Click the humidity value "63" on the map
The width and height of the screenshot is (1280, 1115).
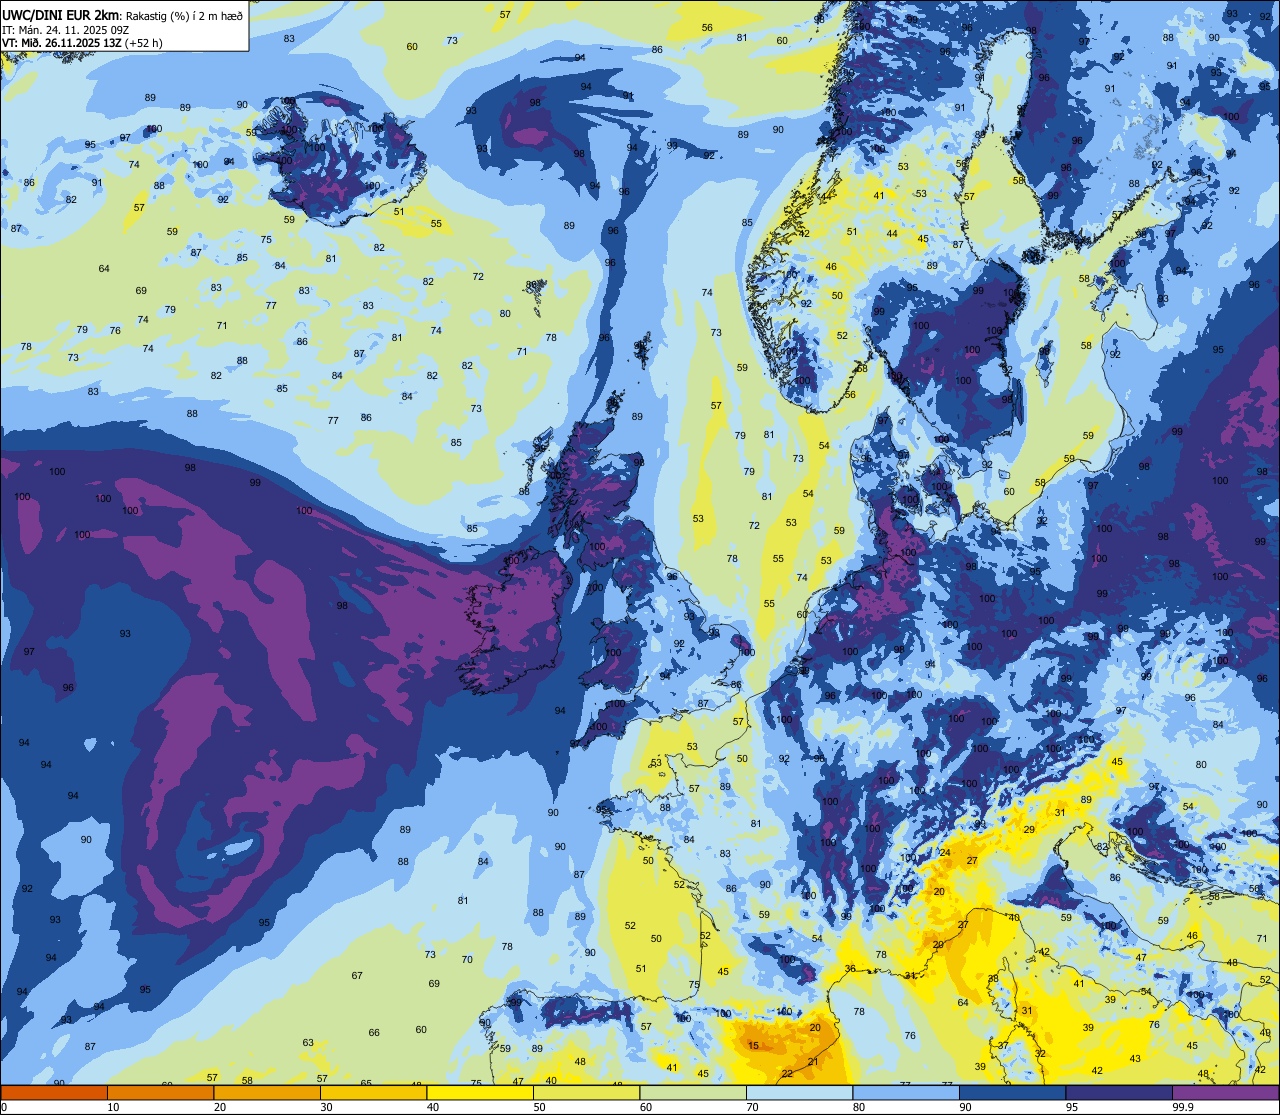coord(308,1042)
